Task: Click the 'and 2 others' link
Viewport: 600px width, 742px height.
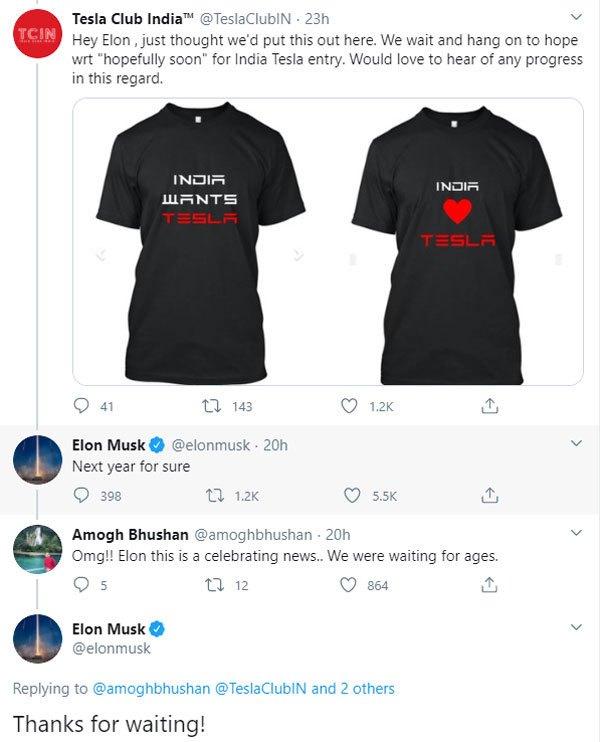Action: coord(353,688)
